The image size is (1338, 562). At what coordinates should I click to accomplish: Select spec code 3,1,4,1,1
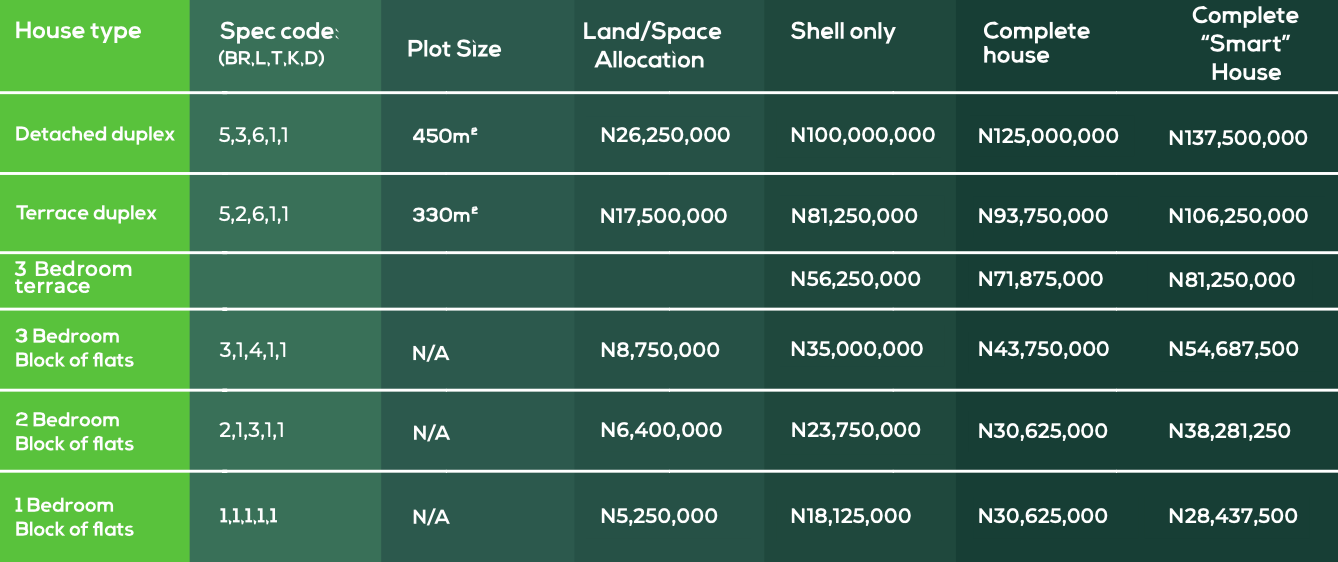coord(252,349)
